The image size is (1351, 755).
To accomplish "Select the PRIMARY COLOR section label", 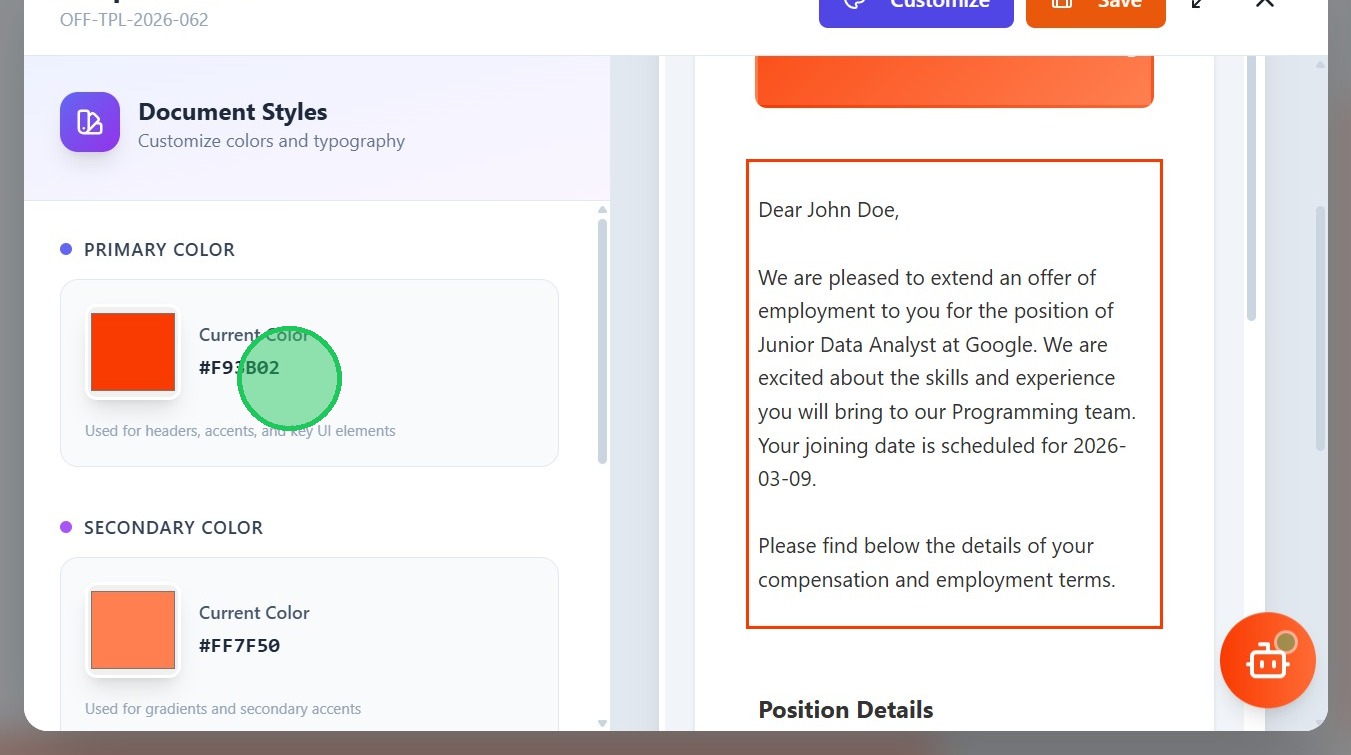I will 159,249.
